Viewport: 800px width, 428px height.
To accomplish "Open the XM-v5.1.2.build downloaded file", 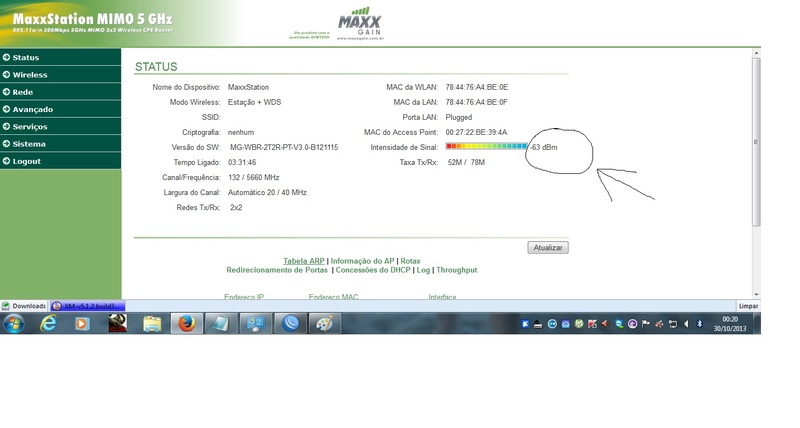I will pos(88,306).
